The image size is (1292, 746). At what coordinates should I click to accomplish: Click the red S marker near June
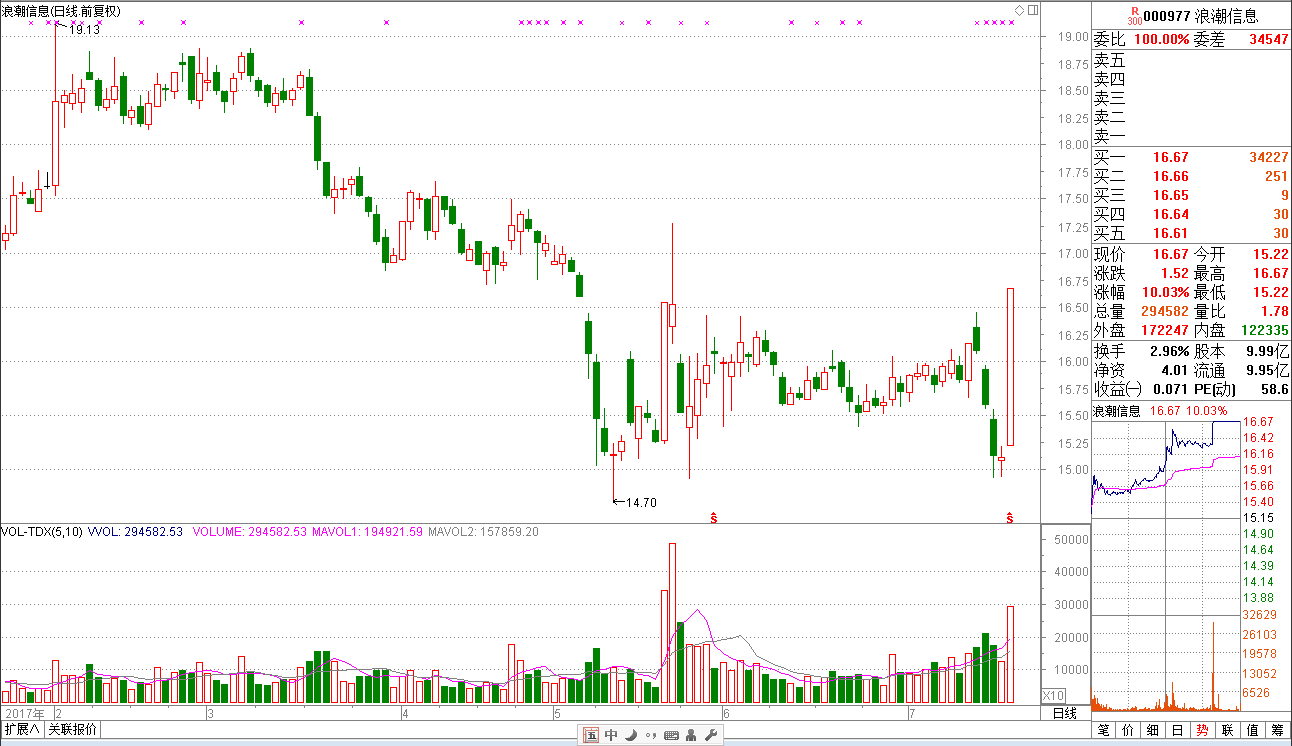click(714, 517)
